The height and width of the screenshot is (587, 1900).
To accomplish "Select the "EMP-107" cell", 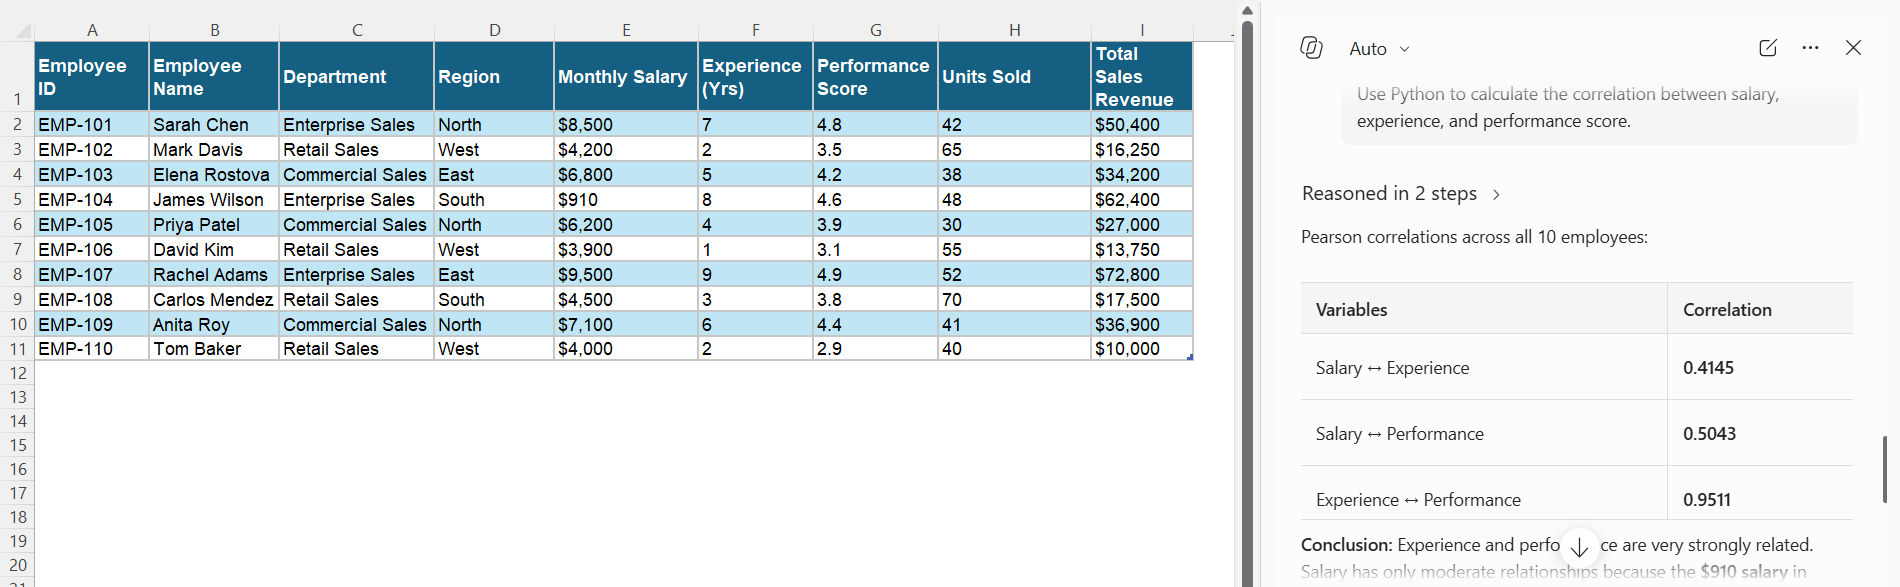I will click(x=92, y=275).
